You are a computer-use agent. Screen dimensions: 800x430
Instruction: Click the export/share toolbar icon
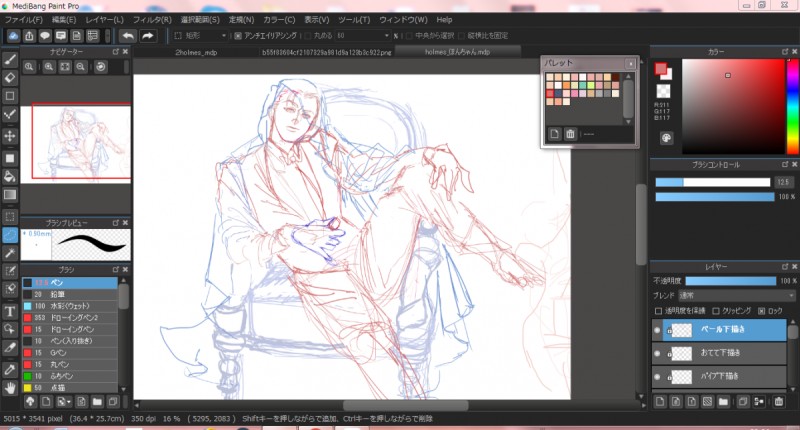tap(29, 36)
